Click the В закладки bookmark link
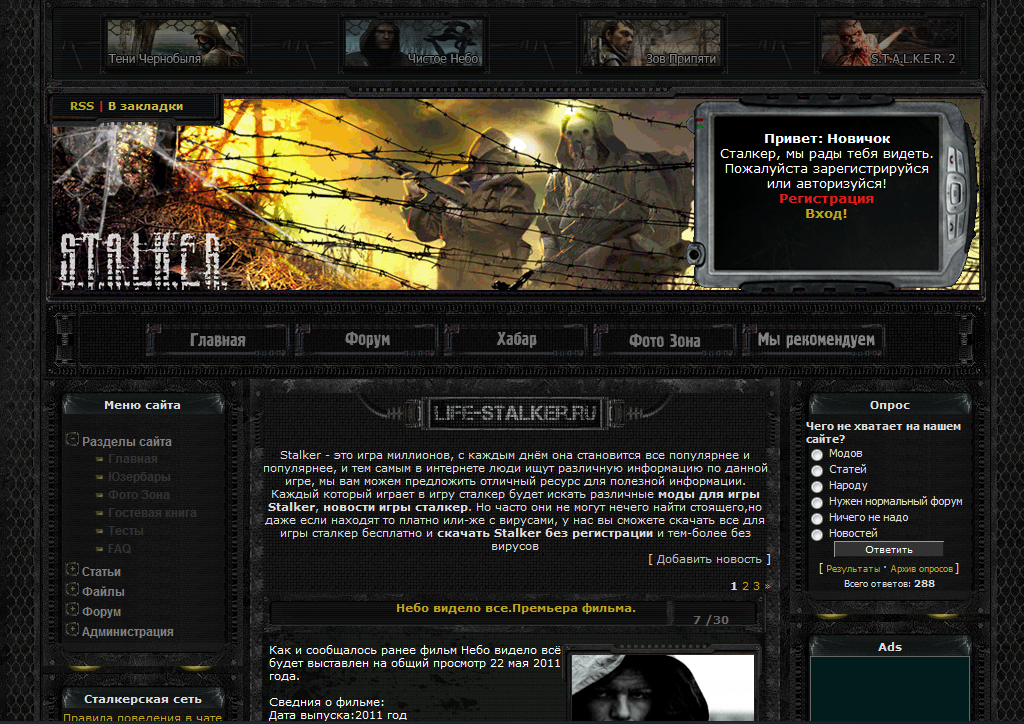Viewport: 1024px width, 724px height. (x=145, y=106)
